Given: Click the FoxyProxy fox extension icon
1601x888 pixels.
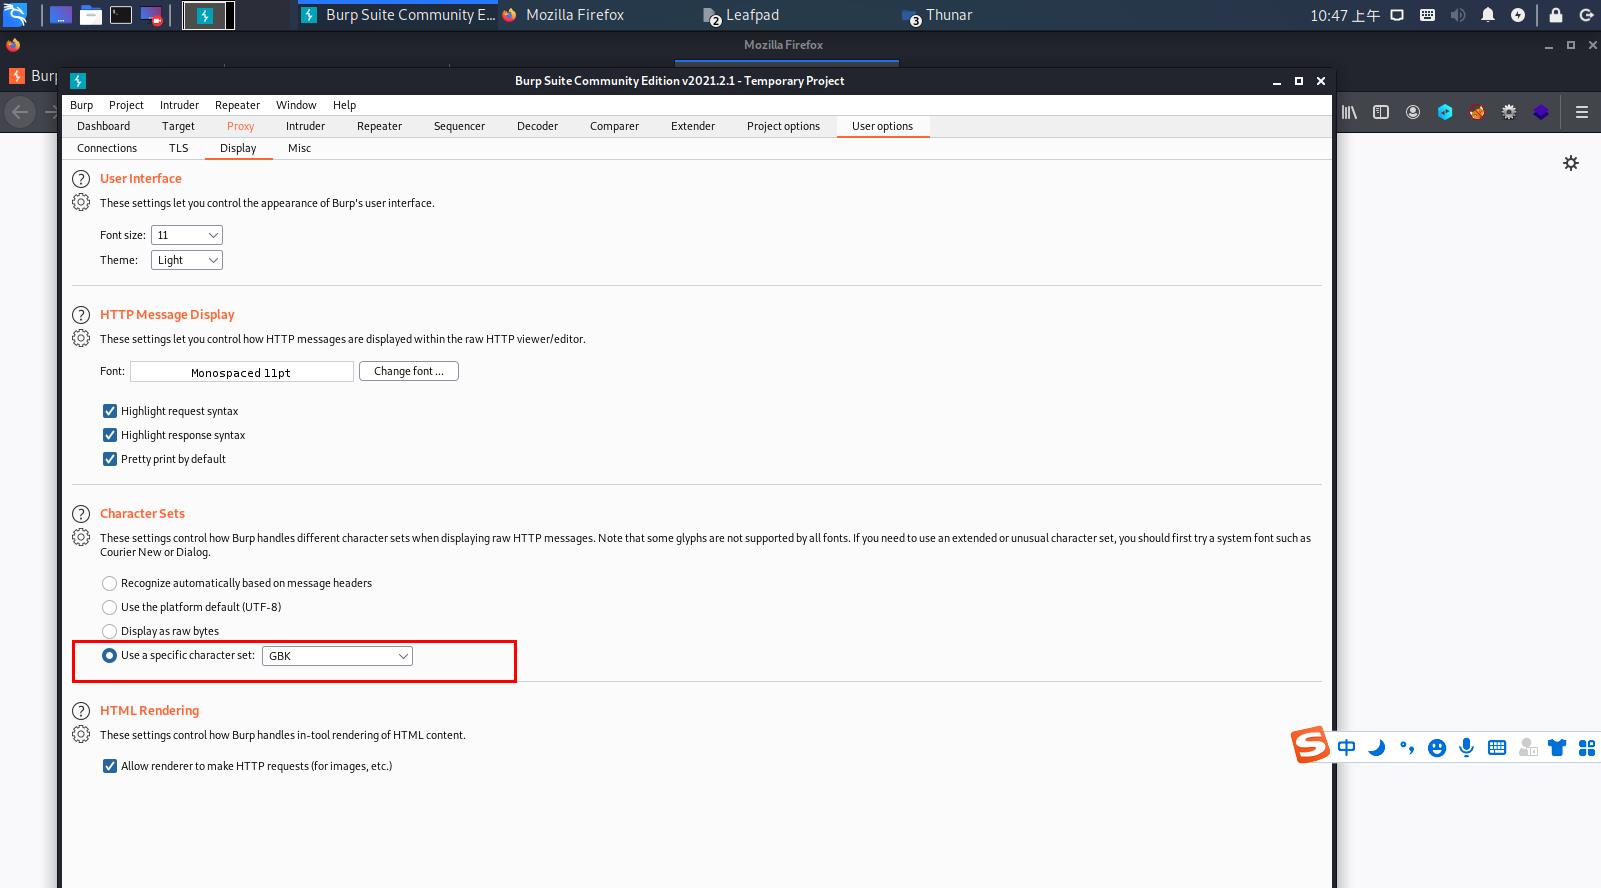Looking at the screenshot, I should (x=1477, y=112).
